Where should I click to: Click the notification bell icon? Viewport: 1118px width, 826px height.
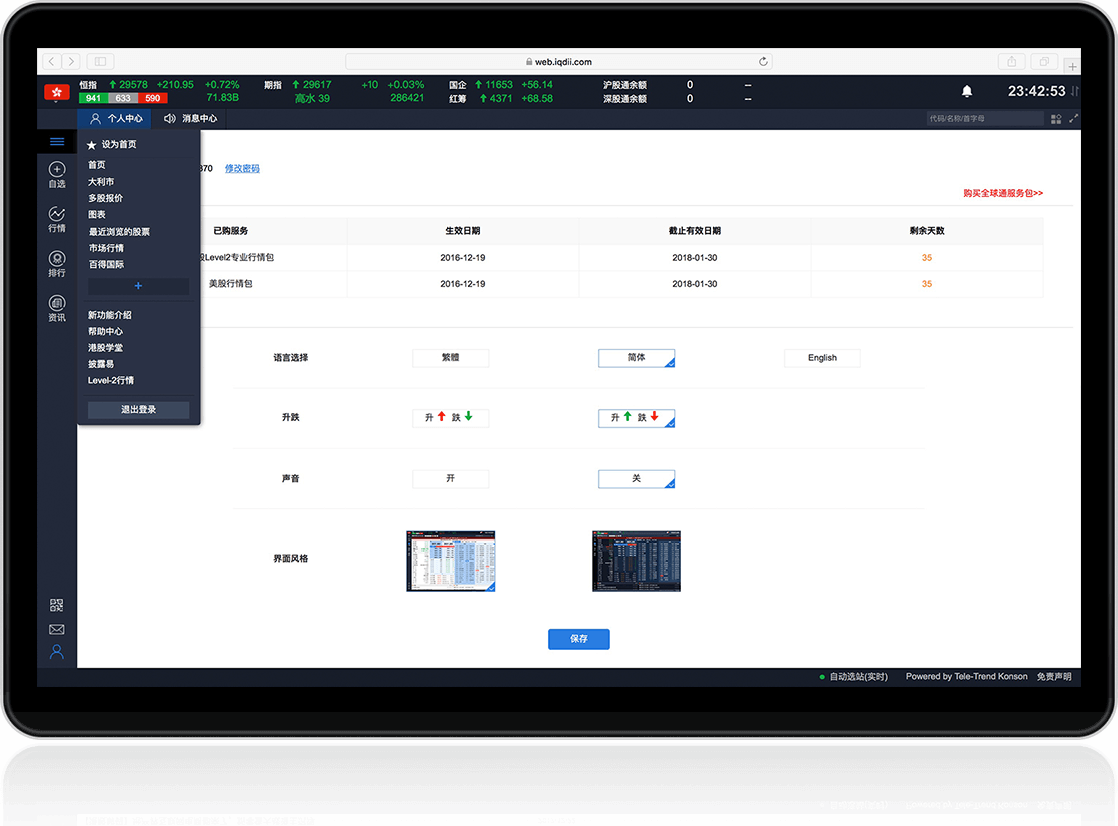[966, 91]
